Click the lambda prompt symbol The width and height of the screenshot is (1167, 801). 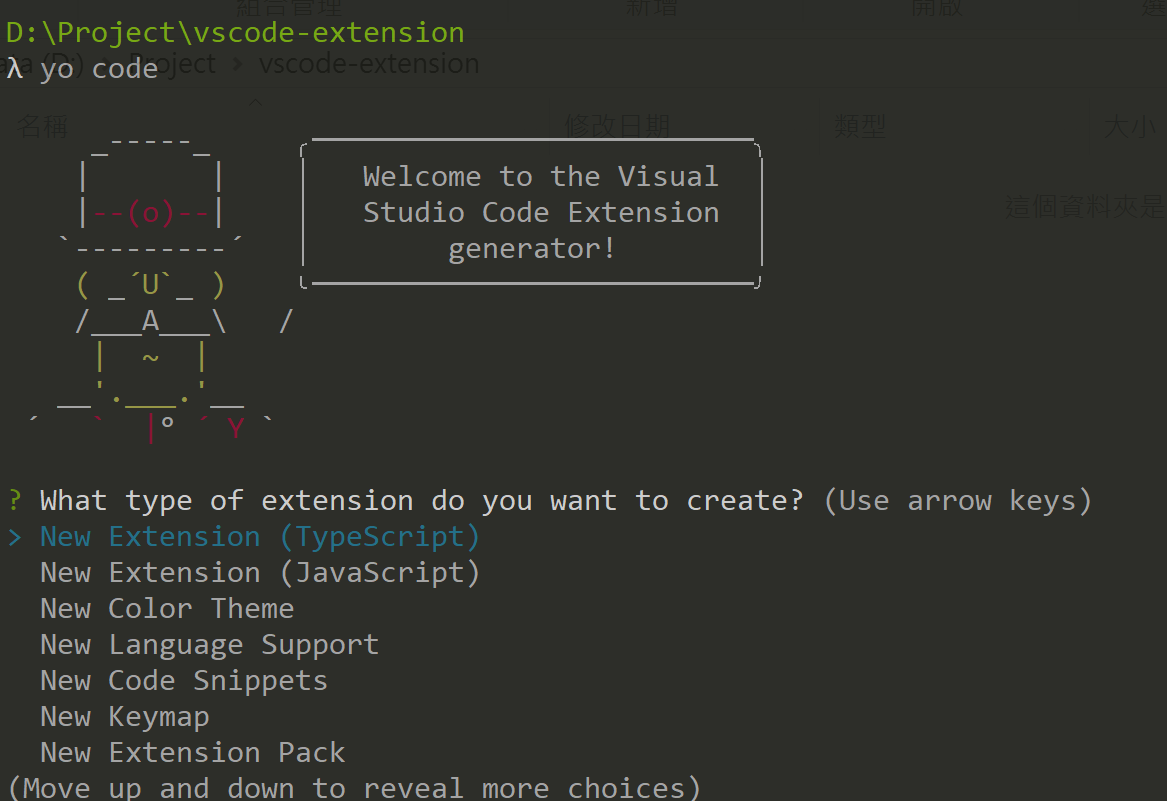tap(14, 68)
